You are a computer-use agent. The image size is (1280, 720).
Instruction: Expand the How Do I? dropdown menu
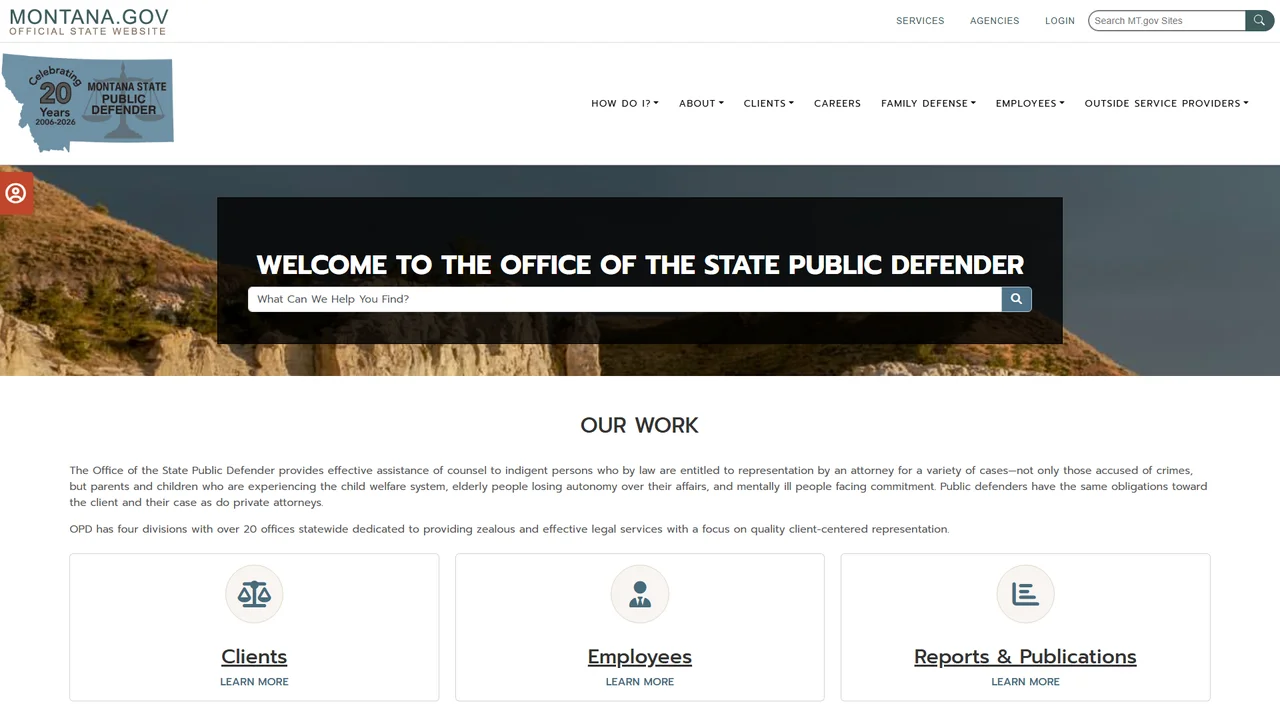point(625,103)
